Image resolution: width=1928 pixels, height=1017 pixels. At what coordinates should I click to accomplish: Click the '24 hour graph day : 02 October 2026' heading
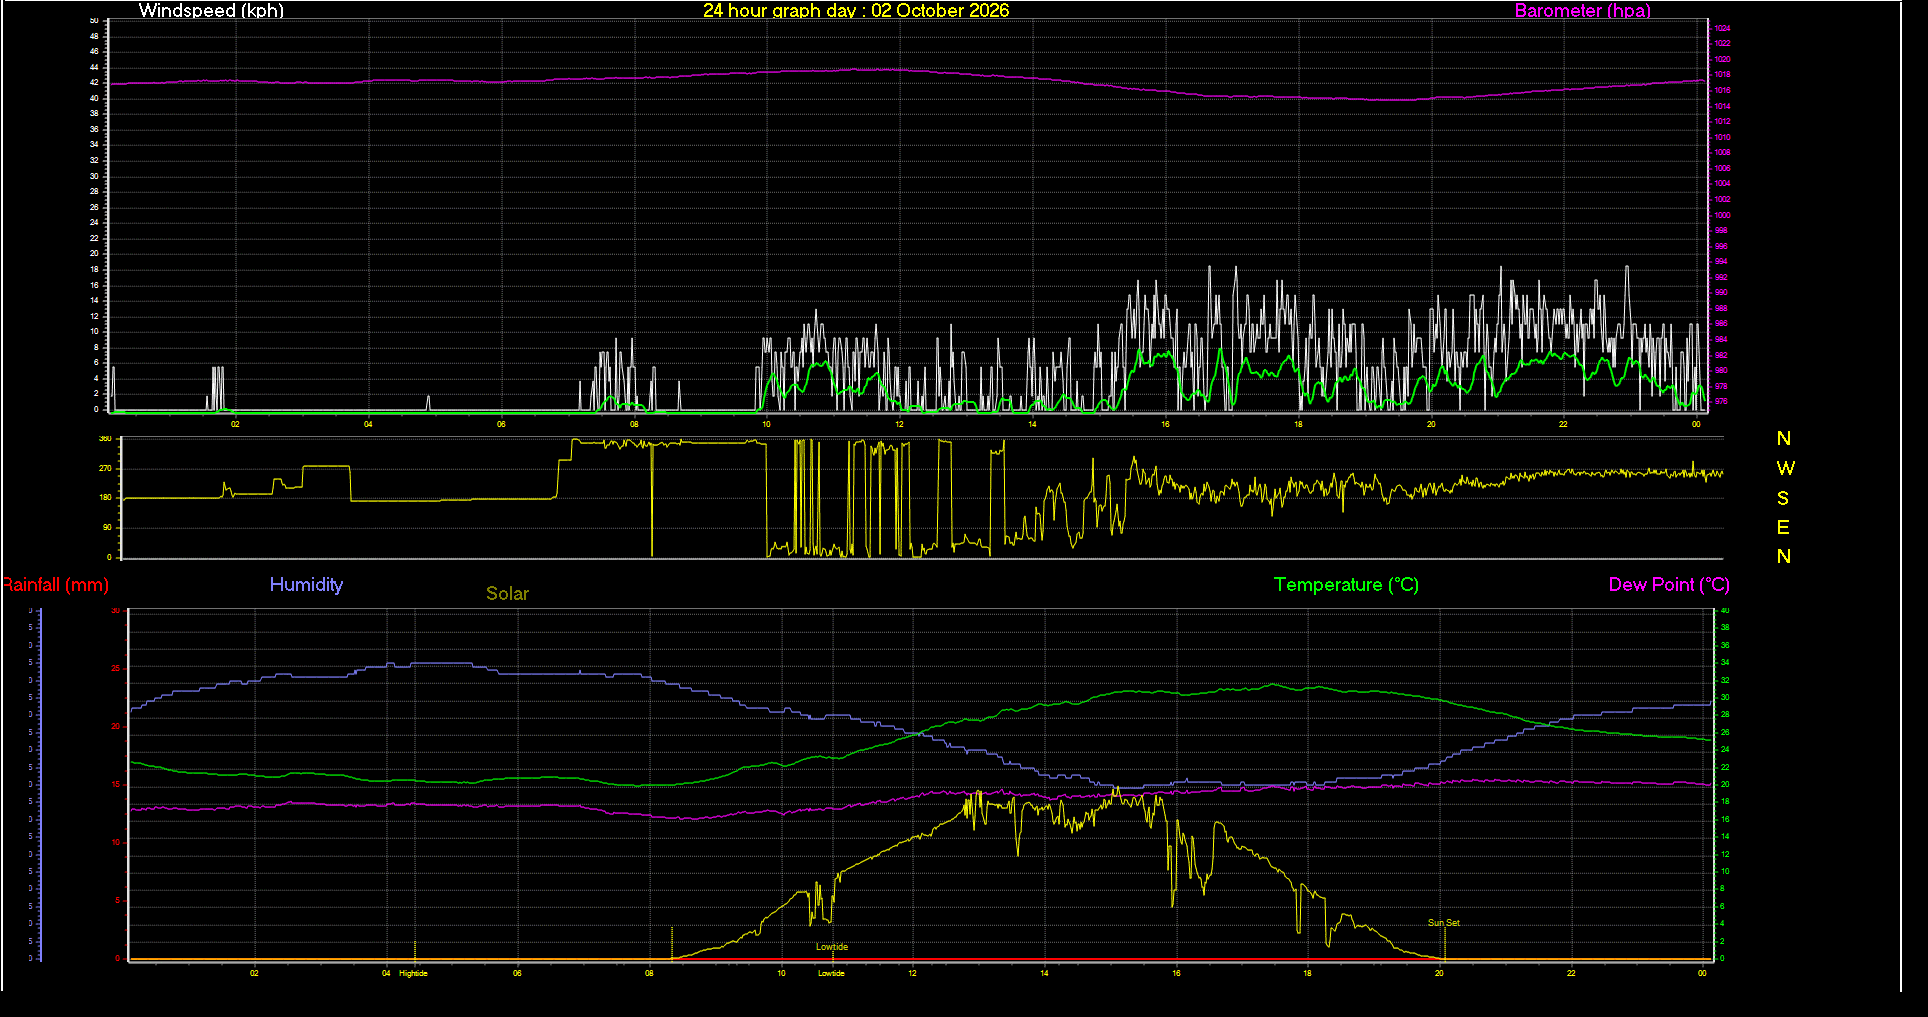[856, 11]
